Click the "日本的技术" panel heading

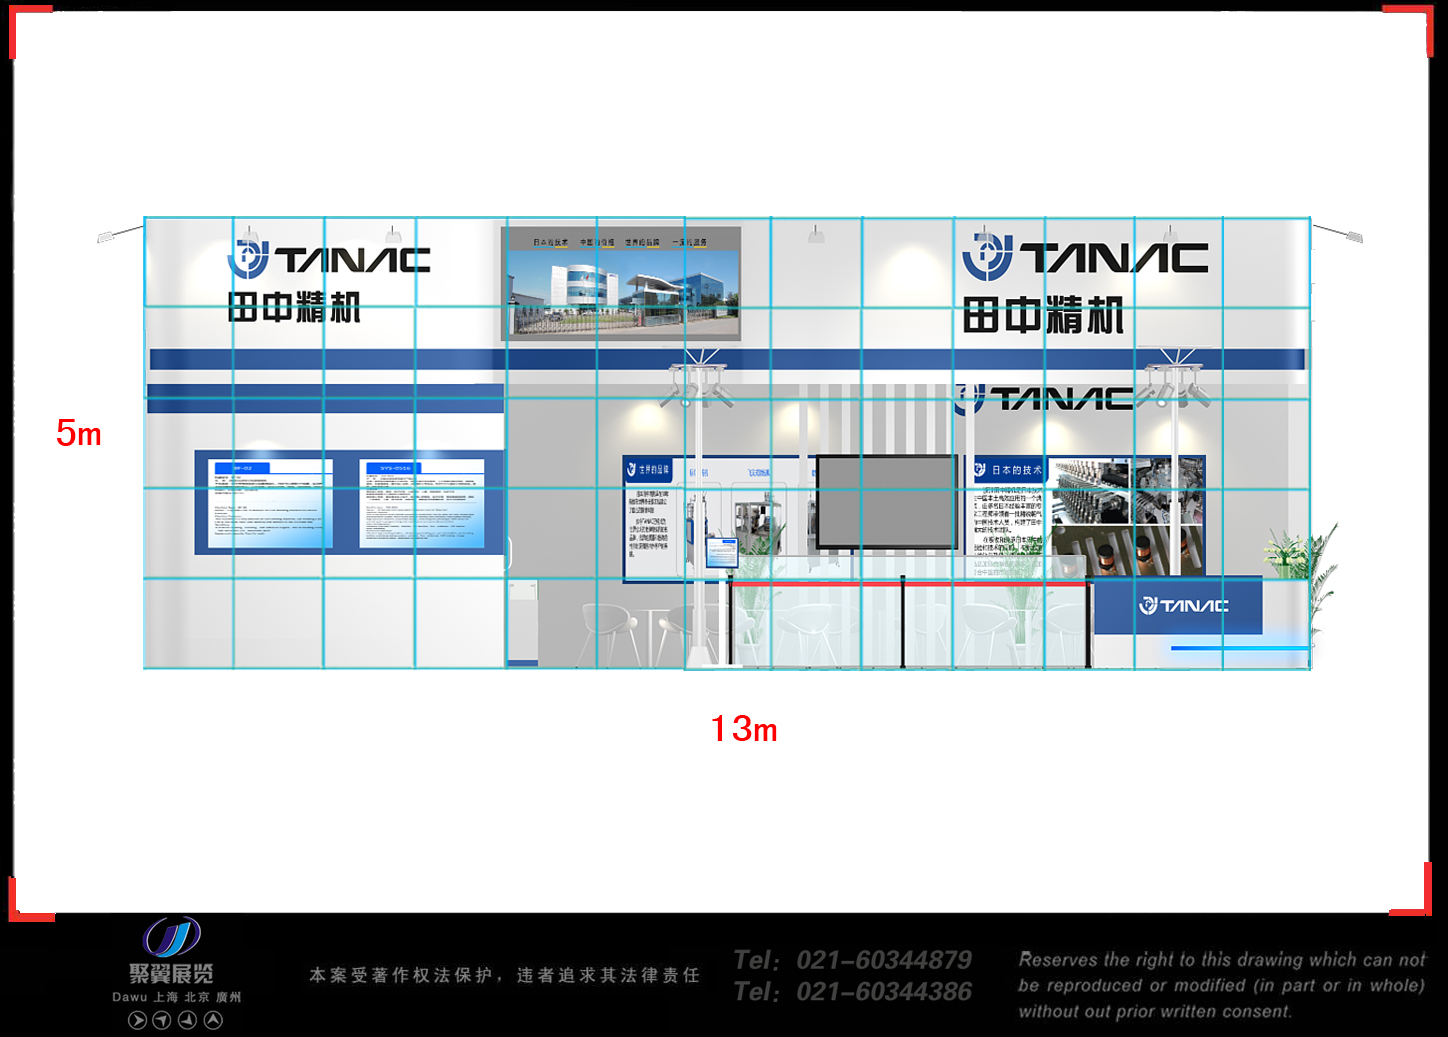1016,470
